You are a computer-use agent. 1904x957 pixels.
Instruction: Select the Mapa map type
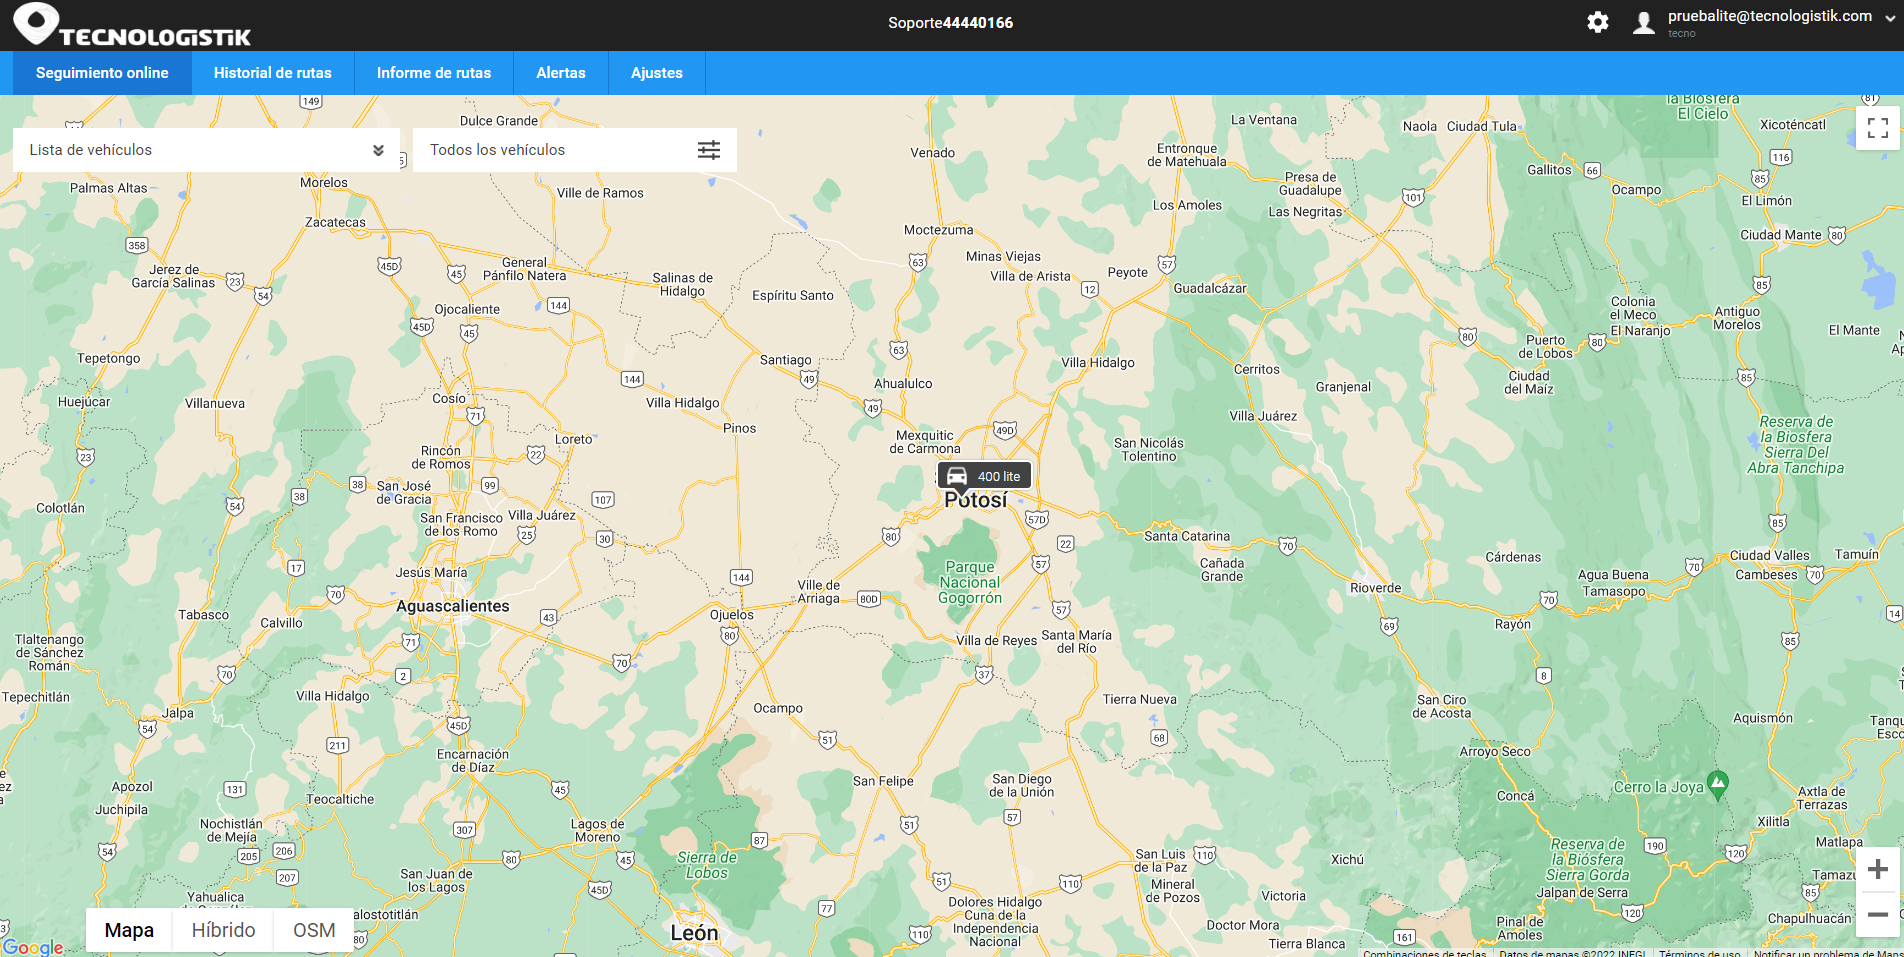pos(129,930)
